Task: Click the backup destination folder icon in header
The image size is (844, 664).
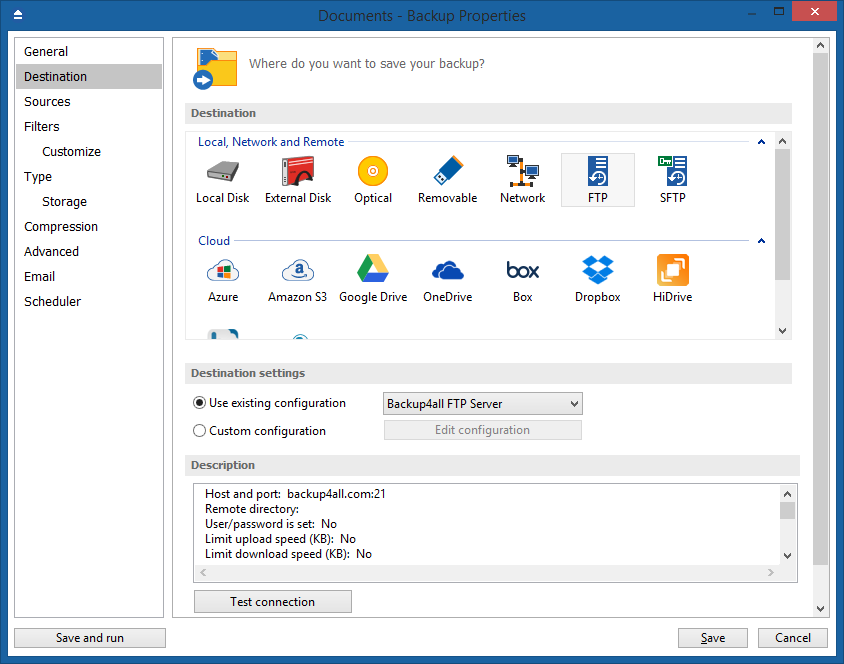Action: click(215, 68)
